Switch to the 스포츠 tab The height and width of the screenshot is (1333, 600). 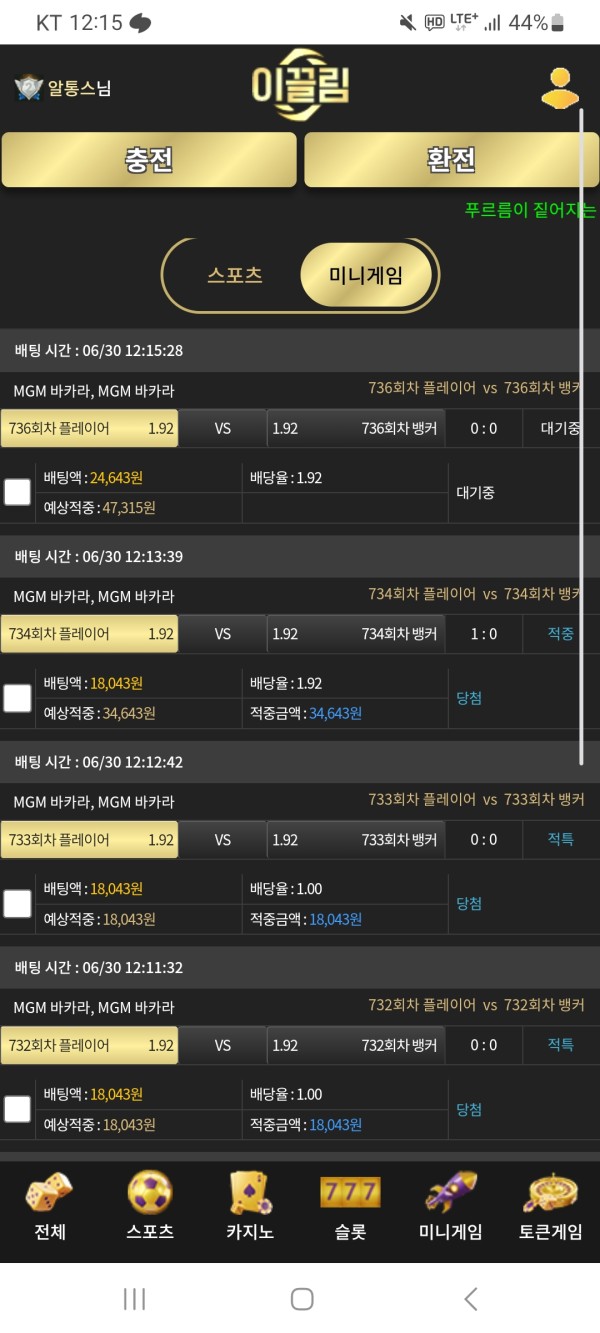coord(235,275)
